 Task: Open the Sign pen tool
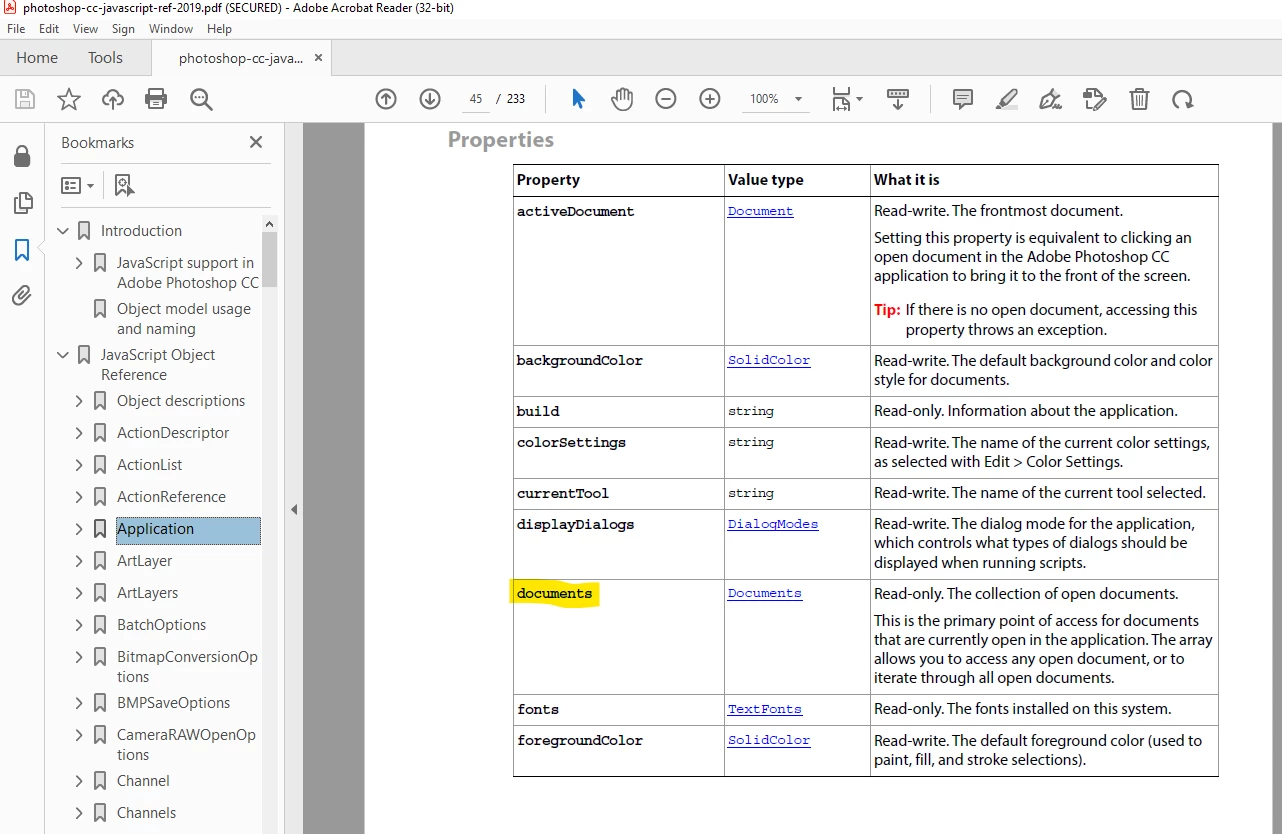coord(1050,99)
